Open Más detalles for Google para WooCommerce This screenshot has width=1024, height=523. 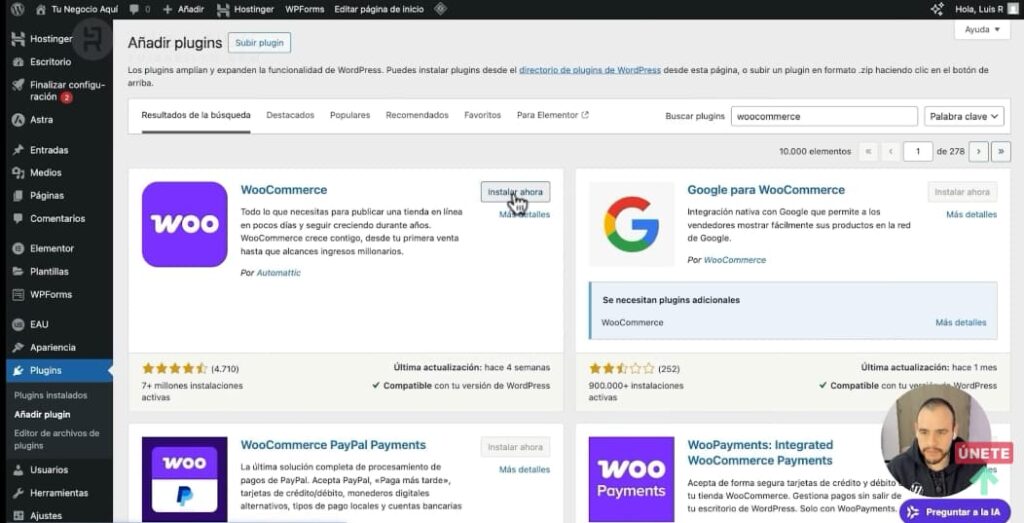(x=971, y=214)
